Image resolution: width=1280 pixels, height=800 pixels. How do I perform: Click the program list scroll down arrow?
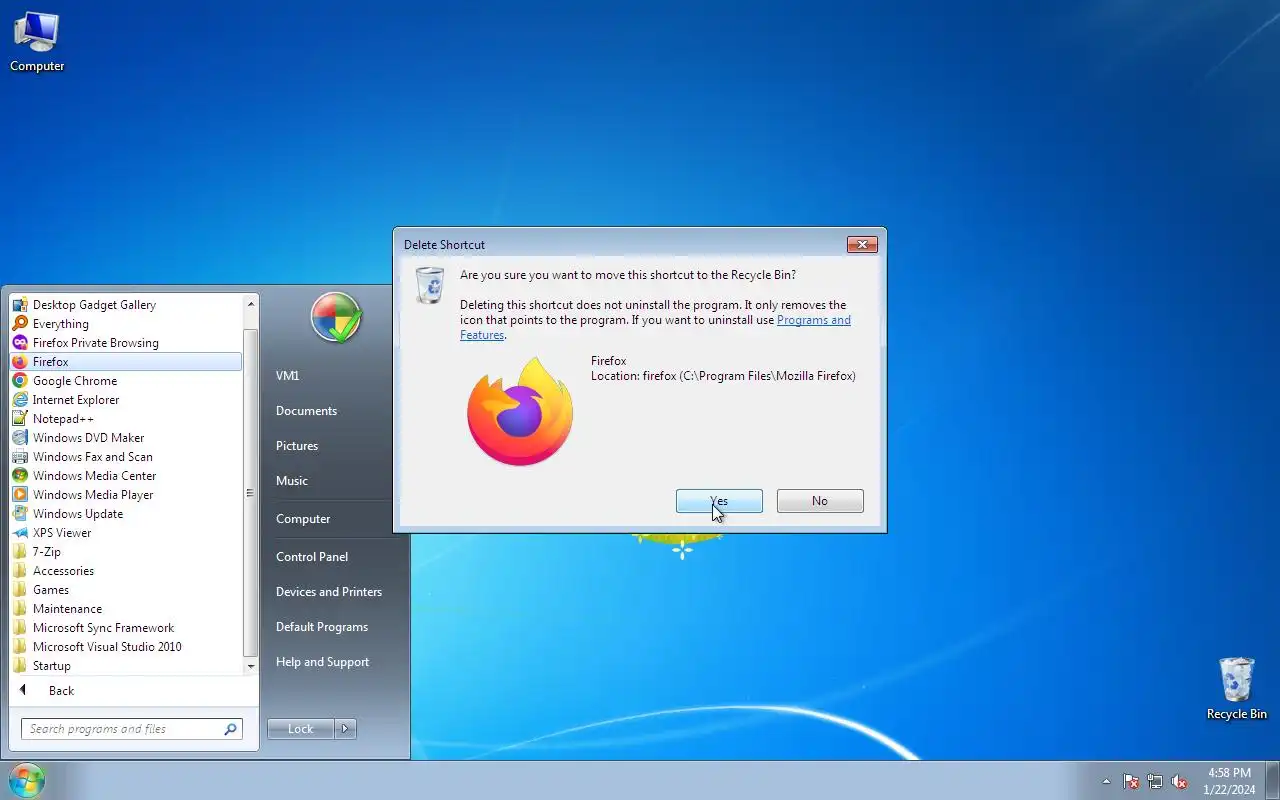(x=251, y=666)
